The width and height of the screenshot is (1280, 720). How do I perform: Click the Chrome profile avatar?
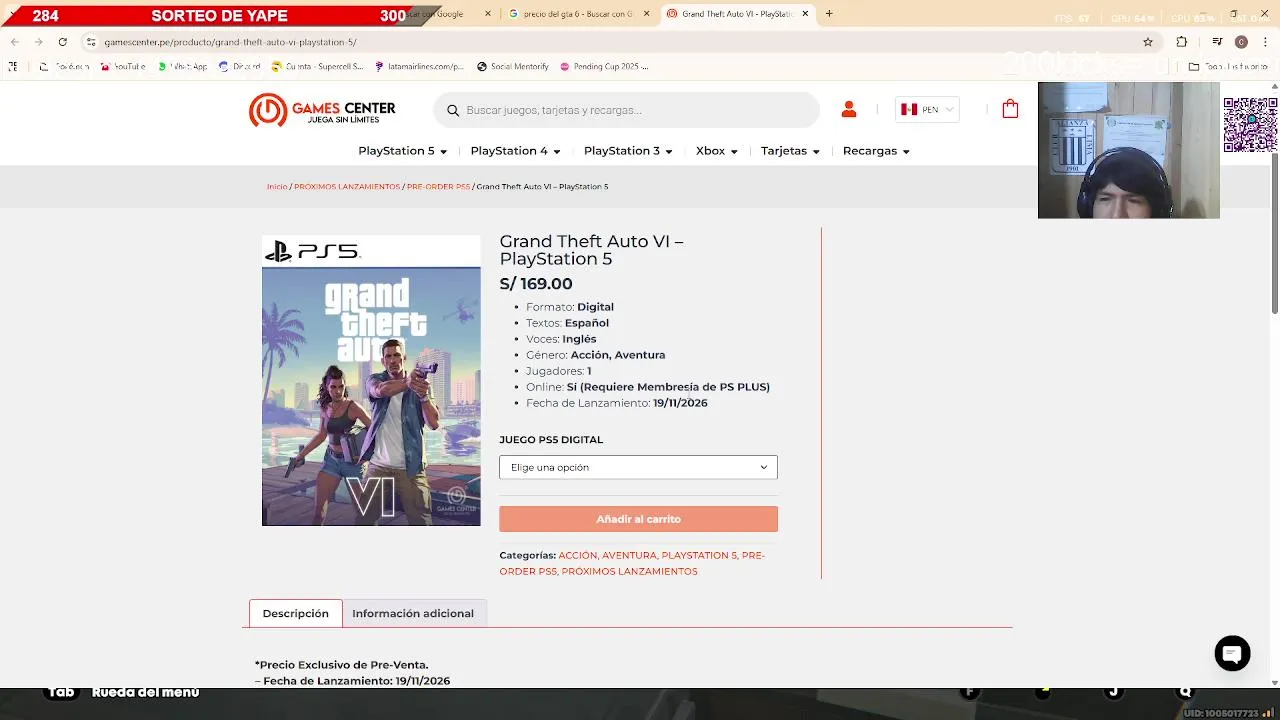[1241, 42]
